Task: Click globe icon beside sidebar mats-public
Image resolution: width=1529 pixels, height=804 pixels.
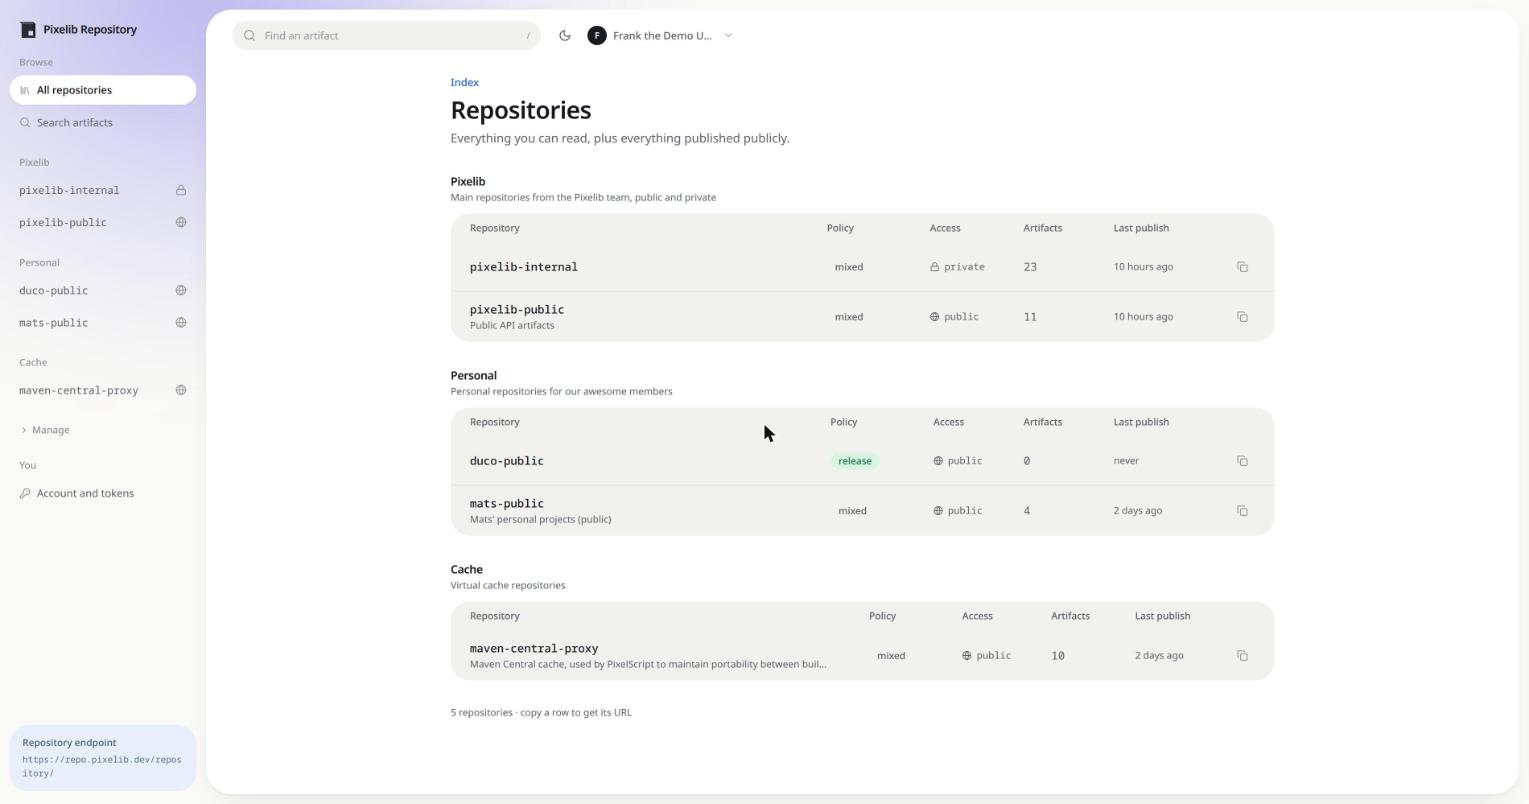Action: [181, 322]
